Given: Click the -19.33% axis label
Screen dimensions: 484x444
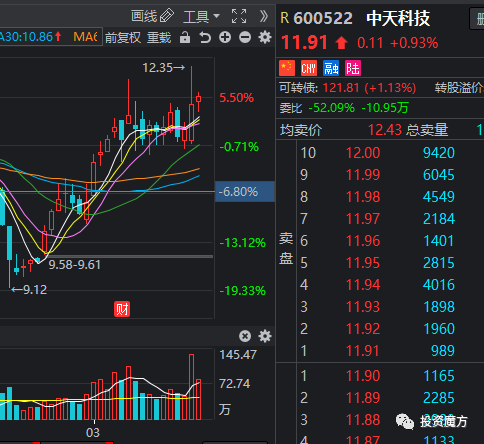Looking at the screenshot, I should coord(243,291).
